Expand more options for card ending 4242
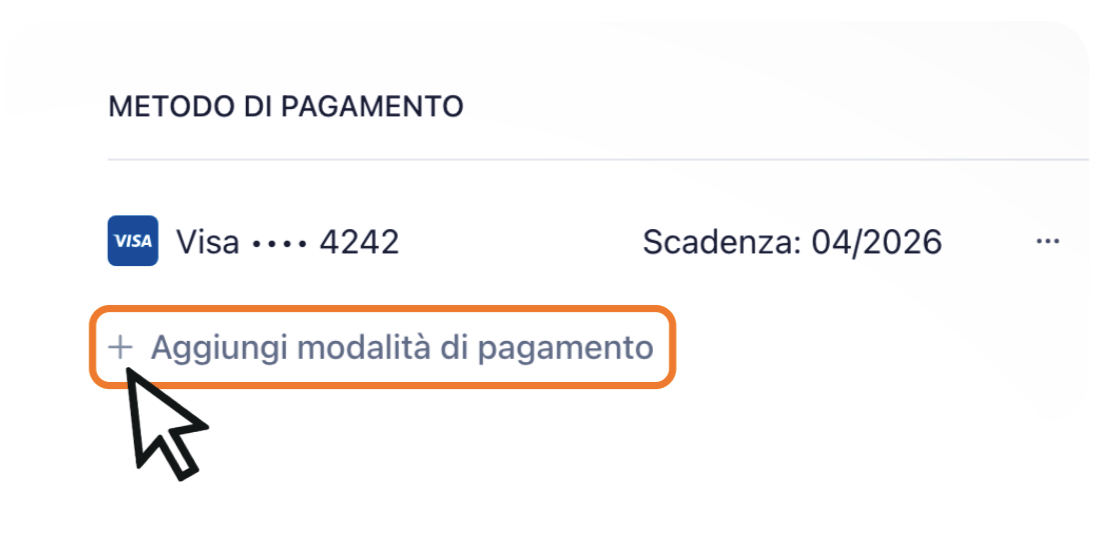 coord(1047,242)
